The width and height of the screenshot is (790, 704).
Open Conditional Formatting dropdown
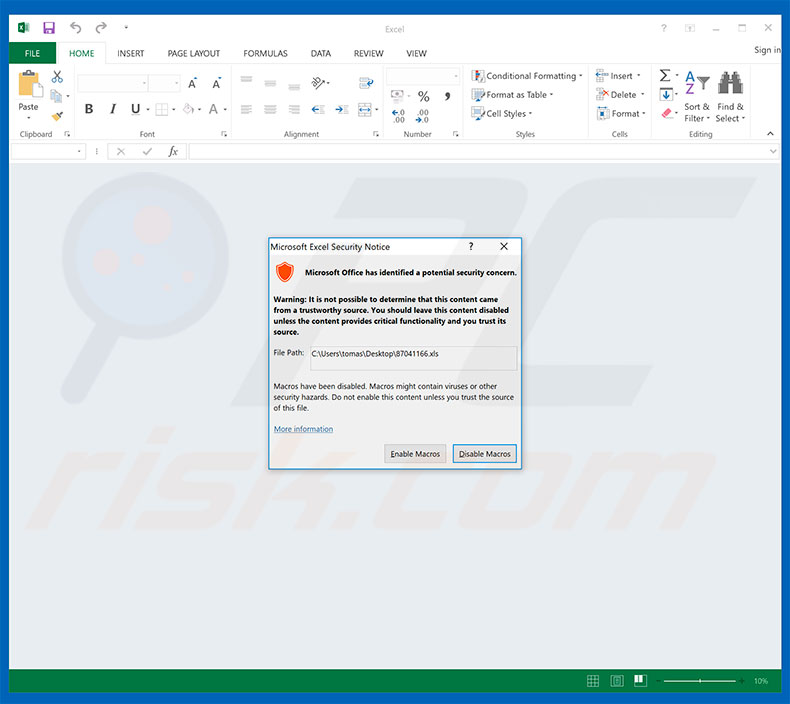pos(526,76)
